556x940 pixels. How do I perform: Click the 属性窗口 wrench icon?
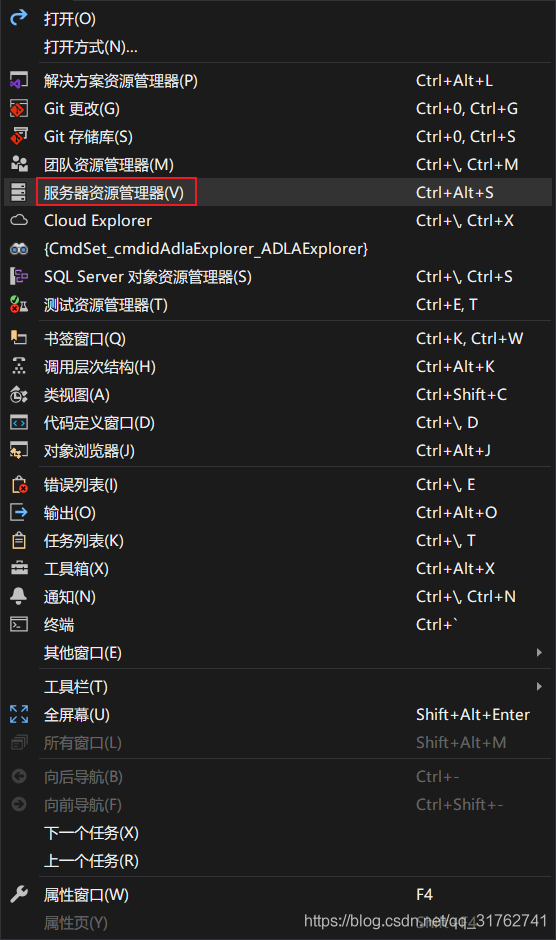[19, 894]
